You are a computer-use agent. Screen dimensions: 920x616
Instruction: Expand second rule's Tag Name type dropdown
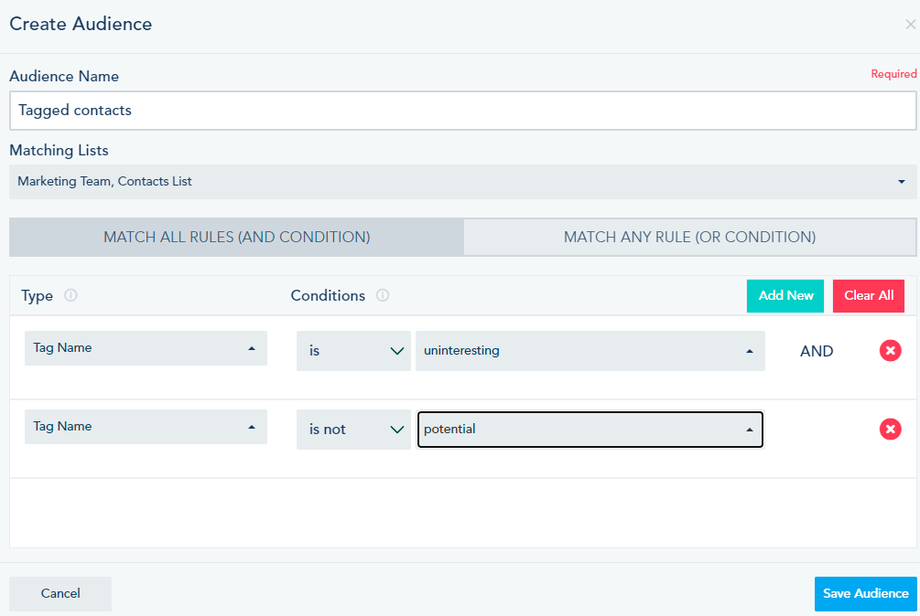146,426
